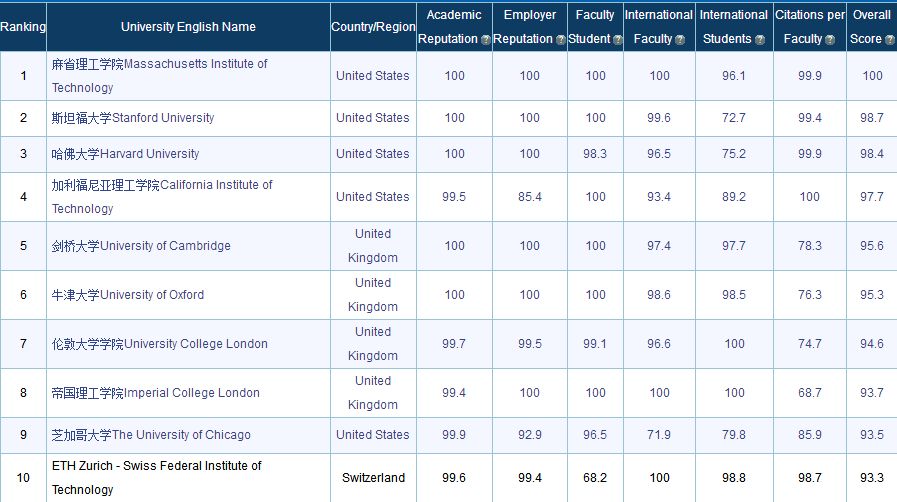Click University College London name

(160, 344)
